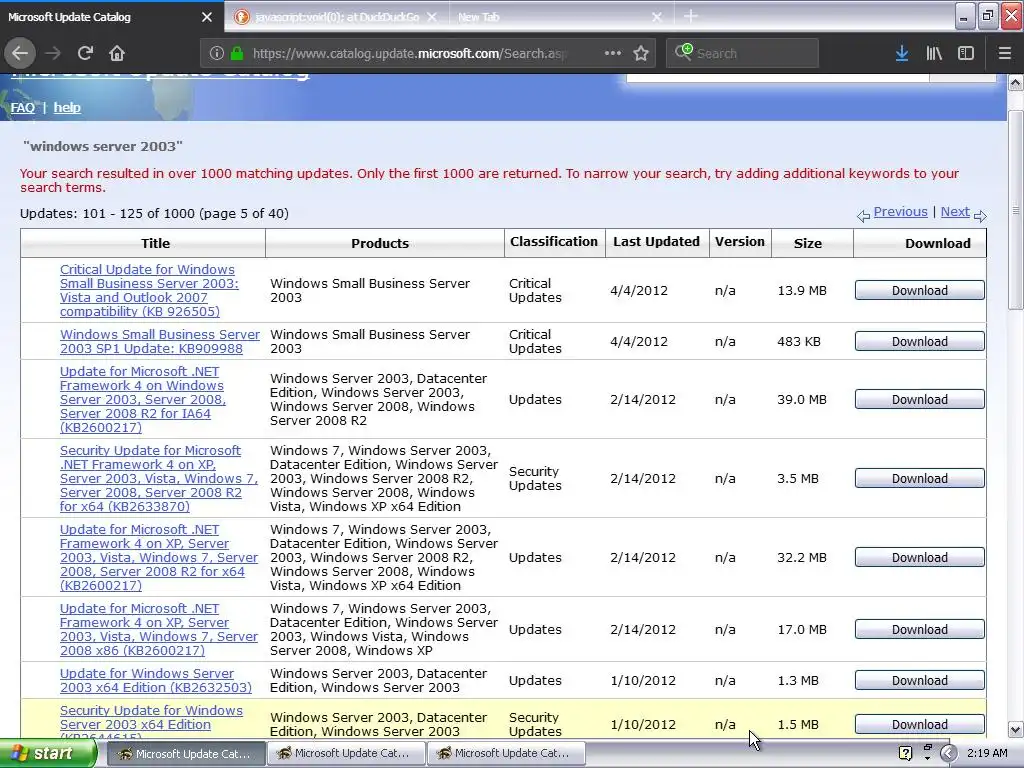Image resolution: width=1024 pixels, height=768 pixels.
Task: Click the 483 KB size cell
Action: click(x=799, y=342)
